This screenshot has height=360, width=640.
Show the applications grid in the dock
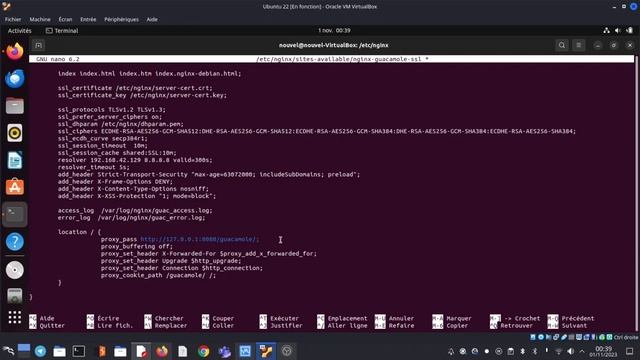coord(15,317)
